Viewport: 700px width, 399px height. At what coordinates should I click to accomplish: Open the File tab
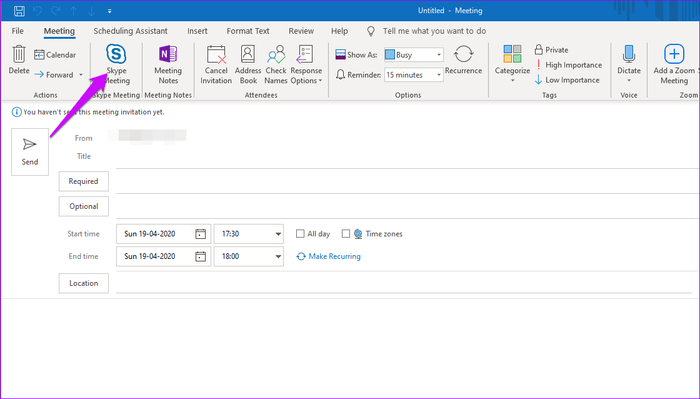[x=17, y=31]
